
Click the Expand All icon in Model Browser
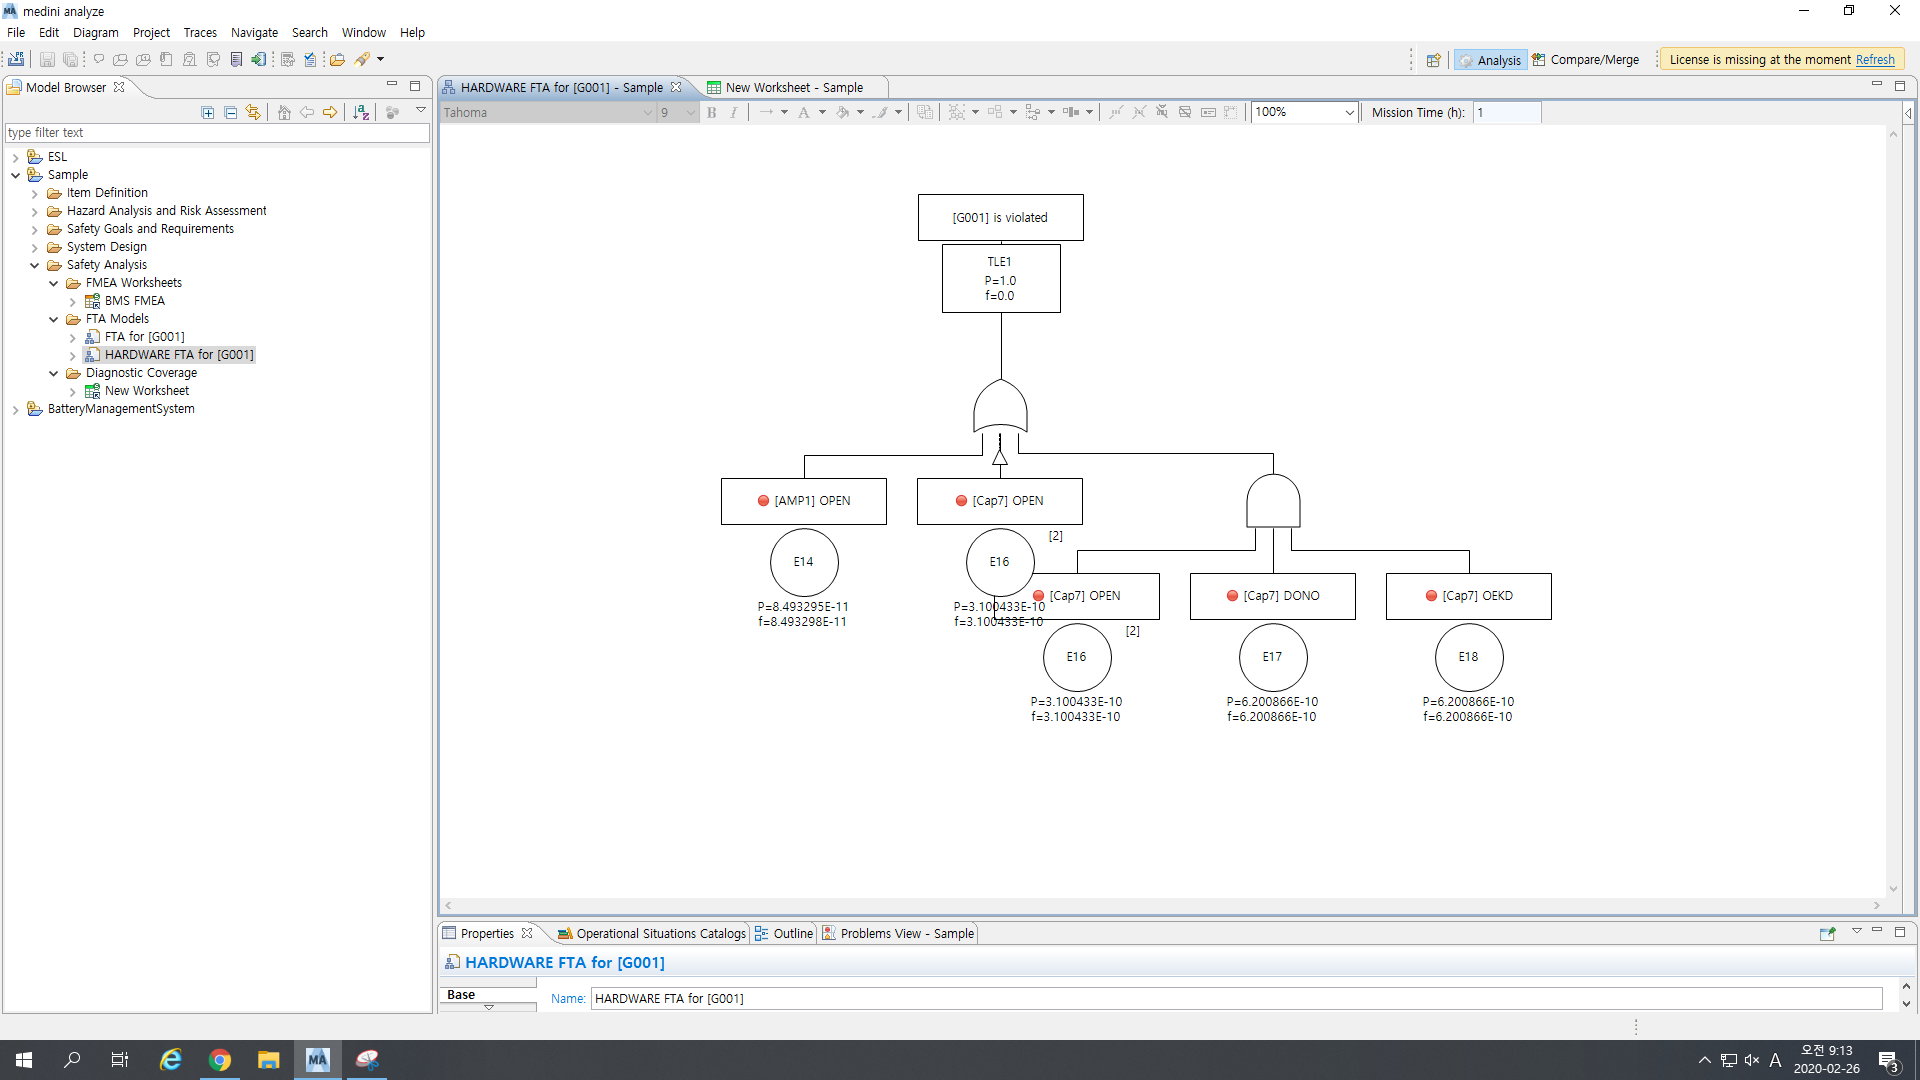pos(208,113)
